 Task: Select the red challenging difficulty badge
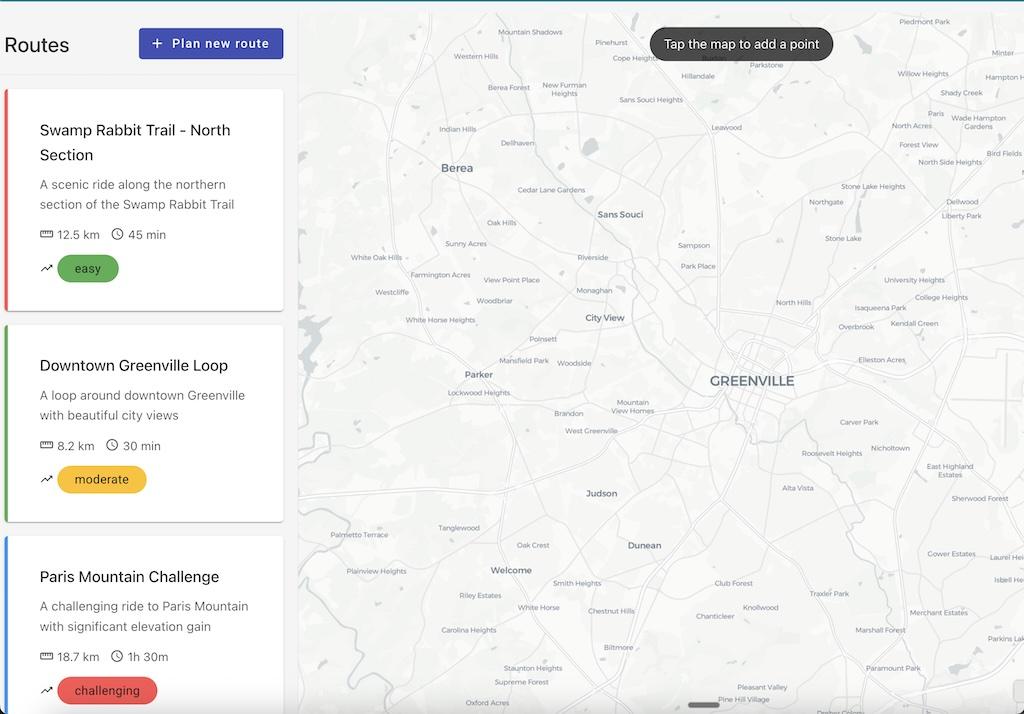tap(107, 690)
